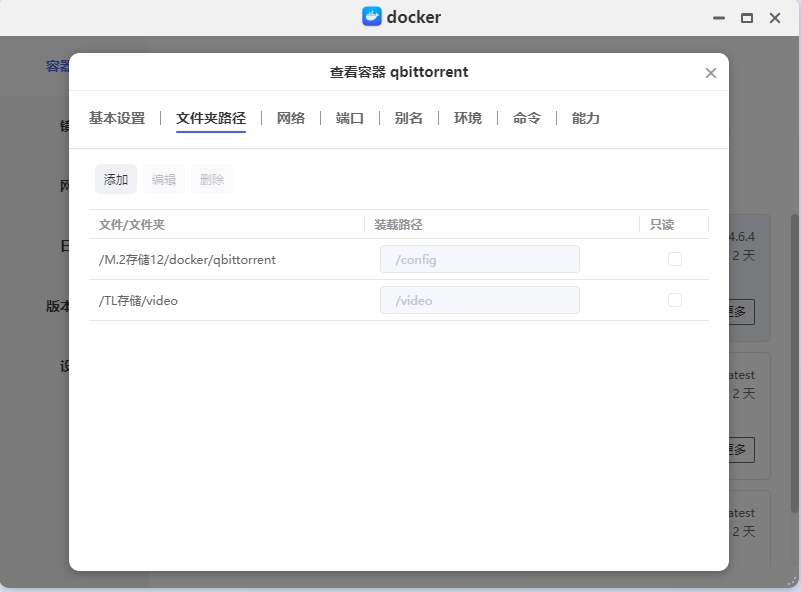801x592 pixels.
Task: Click the 编辑 button
Action: [x=164, y=179]
